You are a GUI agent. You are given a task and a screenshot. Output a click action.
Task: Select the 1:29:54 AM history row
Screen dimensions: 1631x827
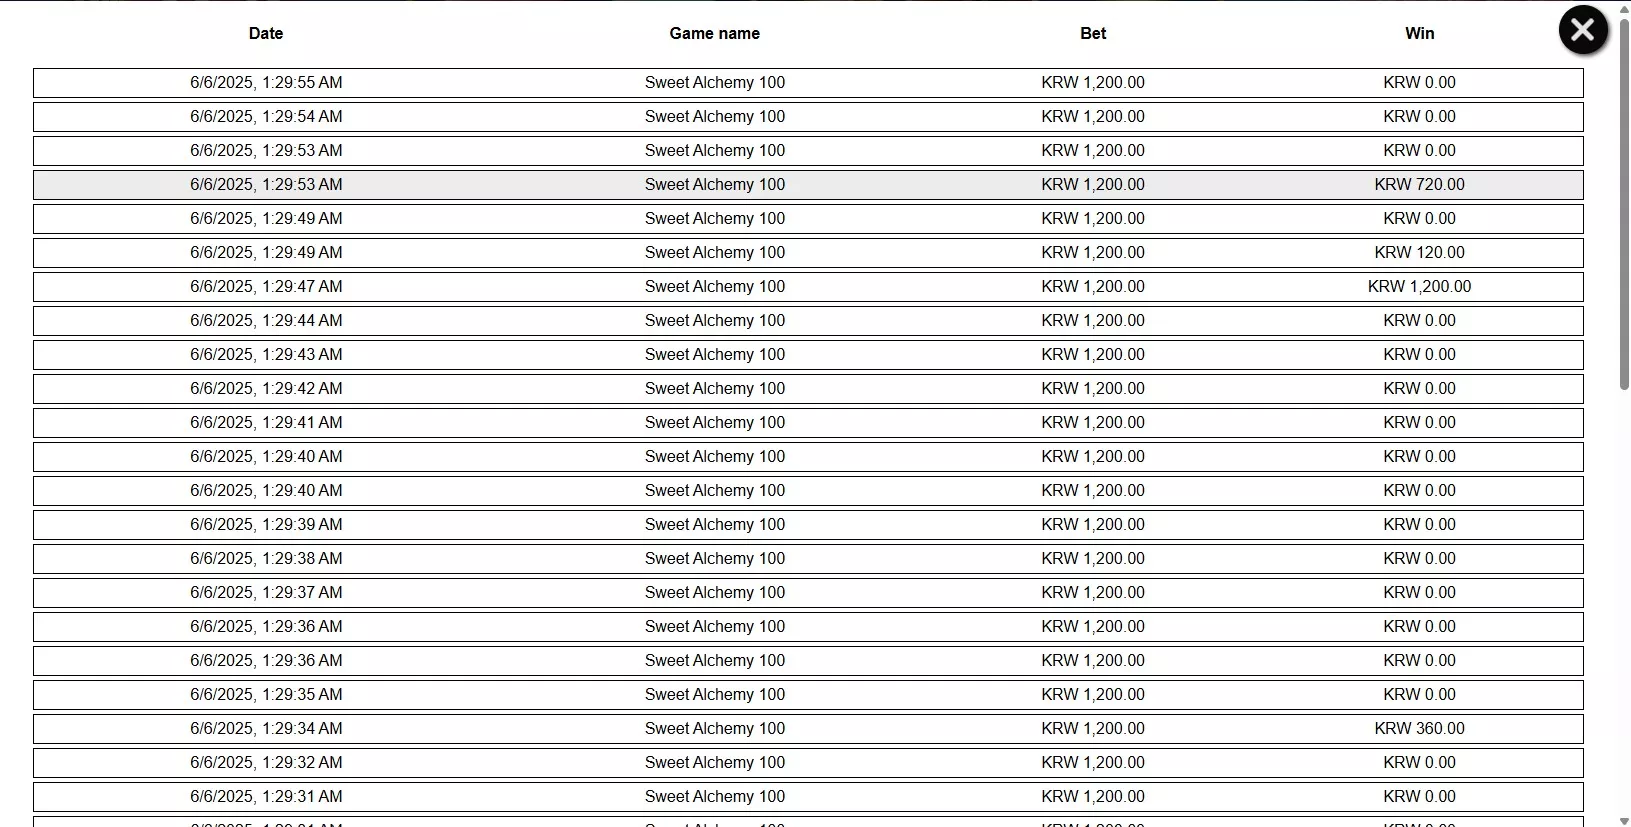tap(808, 117)
